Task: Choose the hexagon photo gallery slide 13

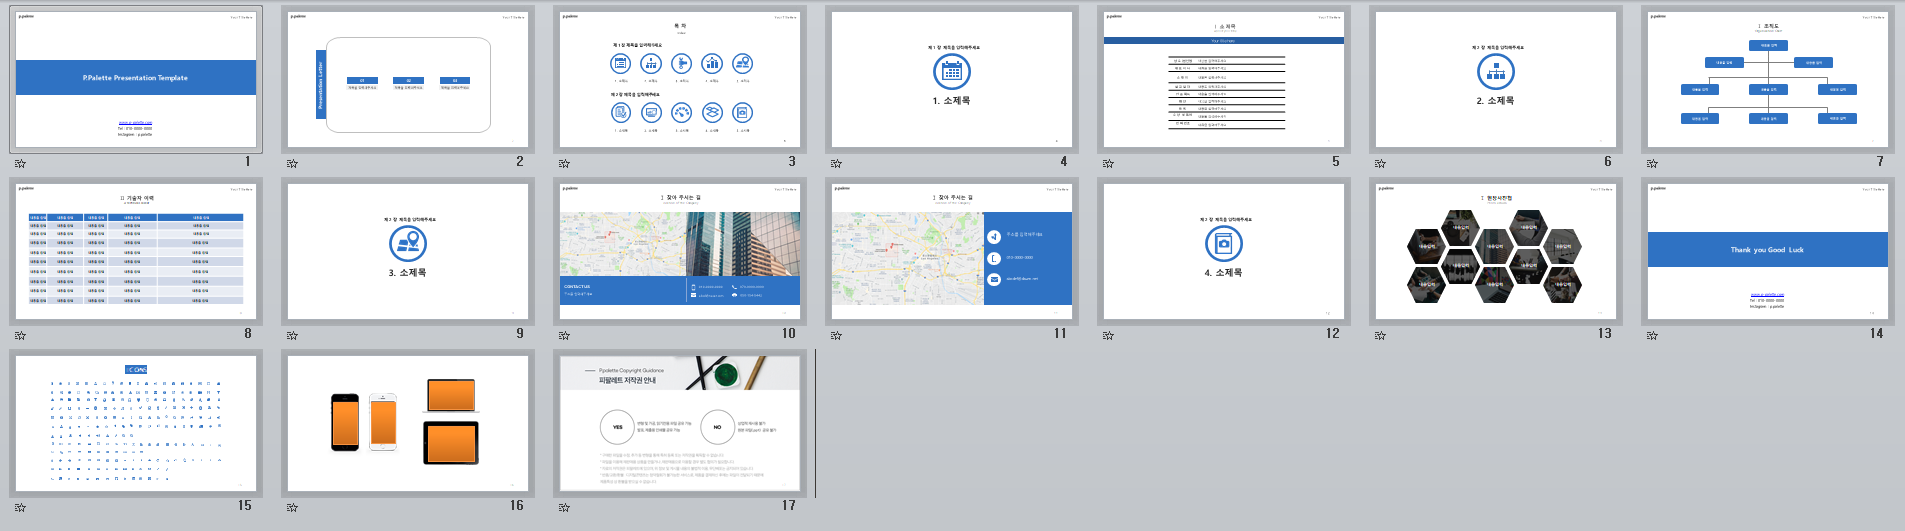Action: 1496,251
